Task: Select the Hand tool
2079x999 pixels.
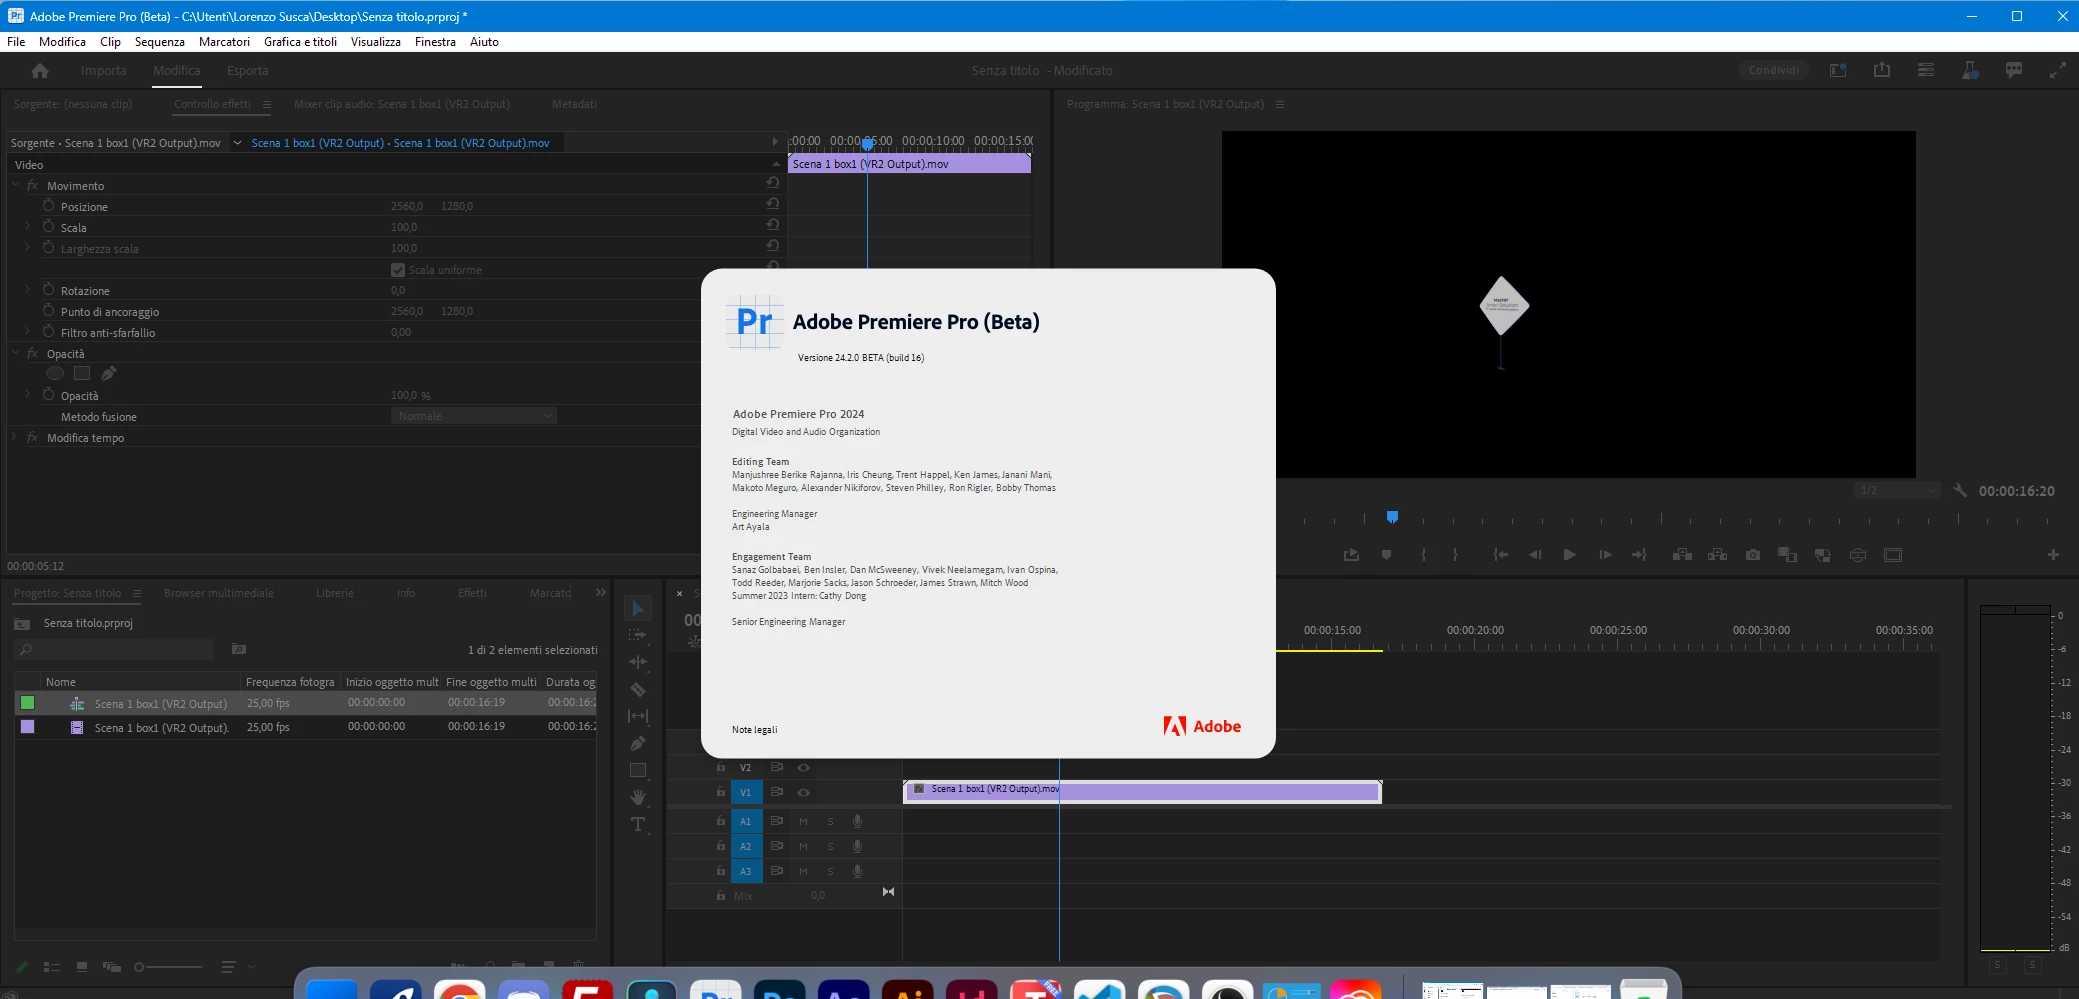Action: 638,797
